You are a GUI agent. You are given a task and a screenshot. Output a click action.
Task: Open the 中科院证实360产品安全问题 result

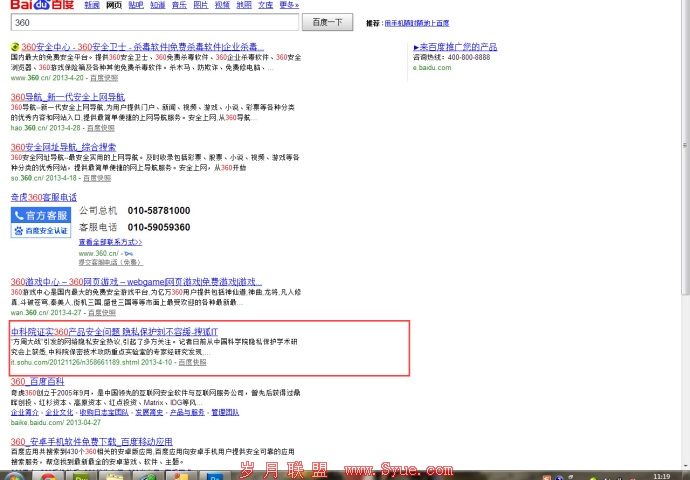114,331
